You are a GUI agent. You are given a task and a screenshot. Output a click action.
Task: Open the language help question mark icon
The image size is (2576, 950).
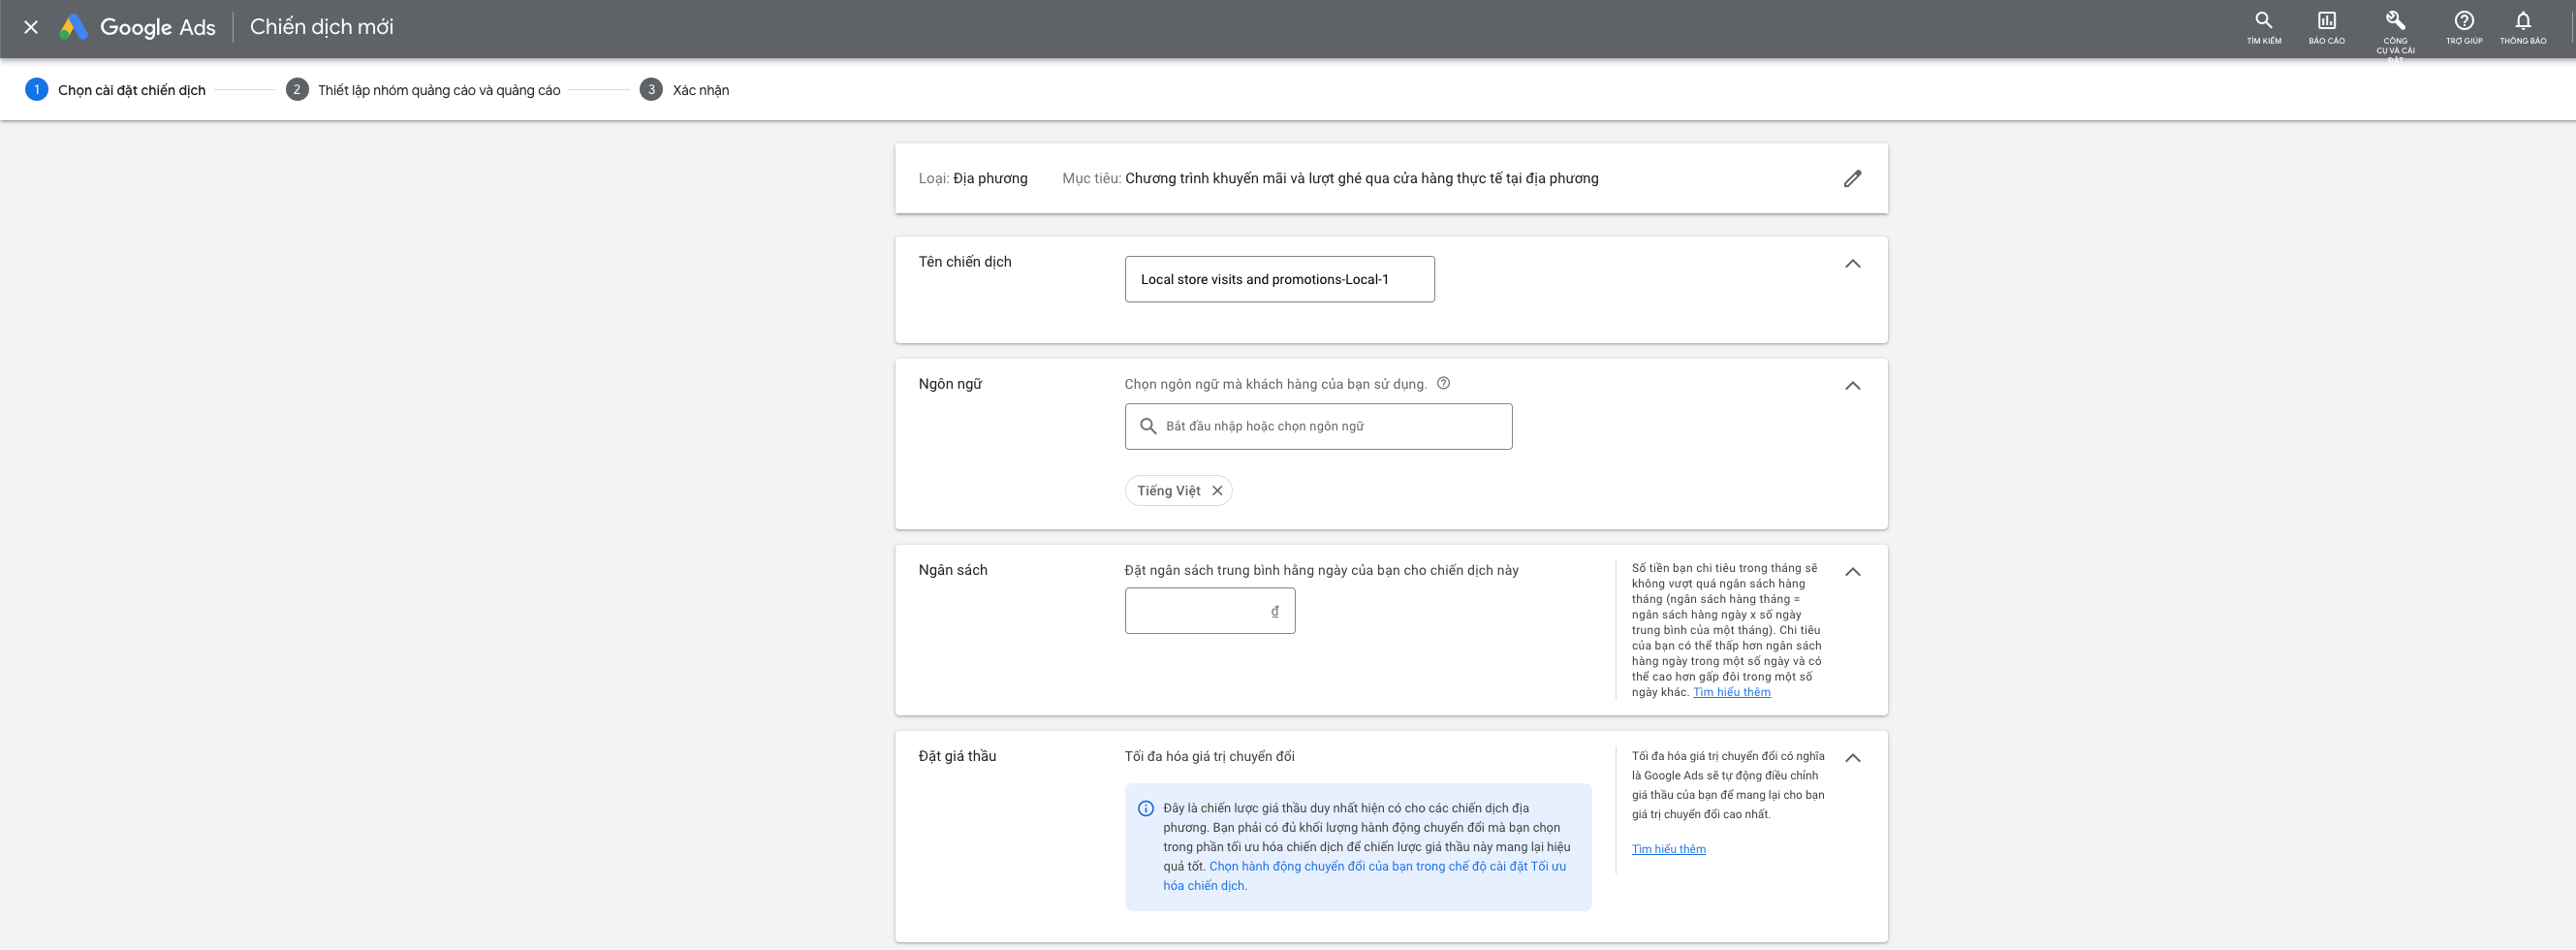click(1443, 383)
